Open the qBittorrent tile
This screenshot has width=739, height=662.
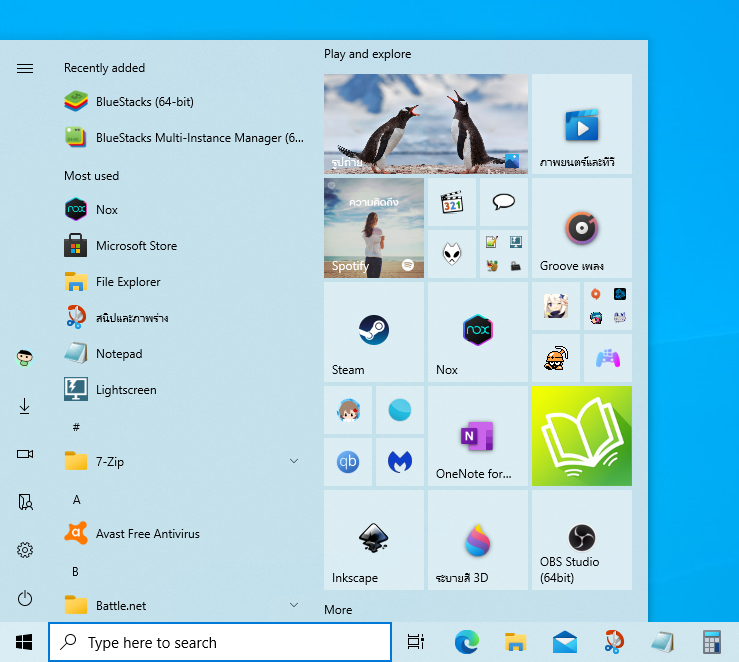(x=348, y=462)
